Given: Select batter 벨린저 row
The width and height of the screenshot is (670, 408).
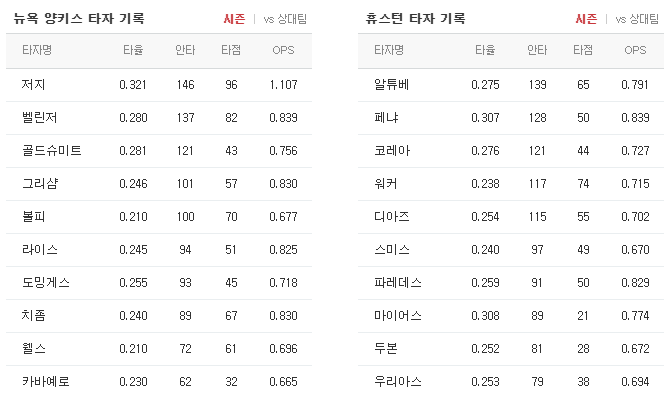Looking at the screenshot, I should pos(159,117).
